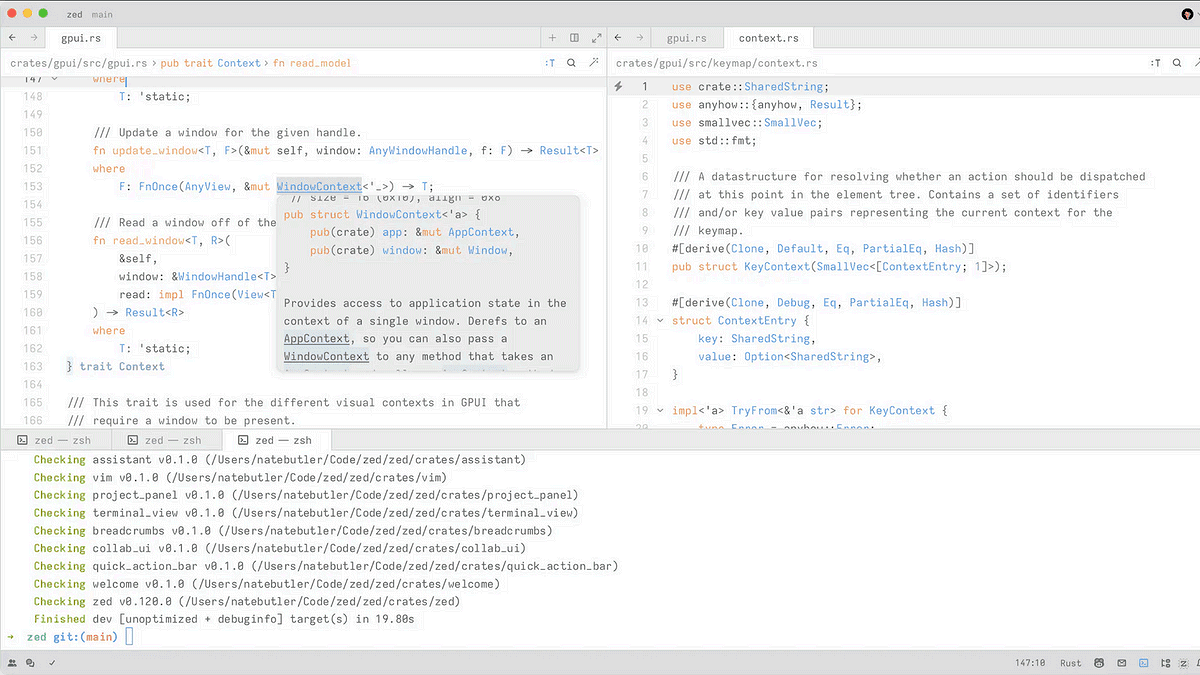Click the user avatar in title bar
Screen dimensions: 1200x675
(1187, 14)
